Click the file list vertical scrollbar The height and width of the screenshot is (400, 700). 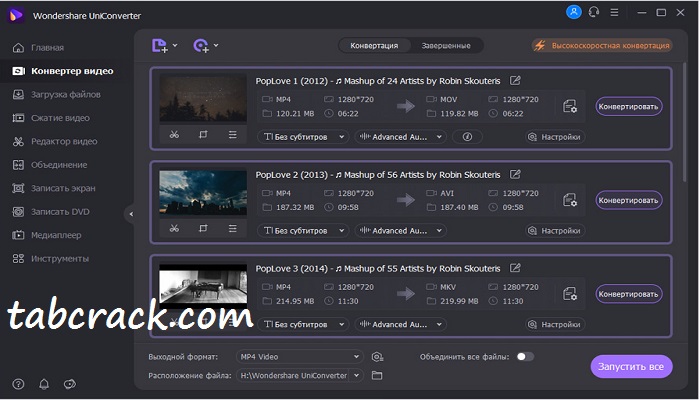click(x=684, y=122)
